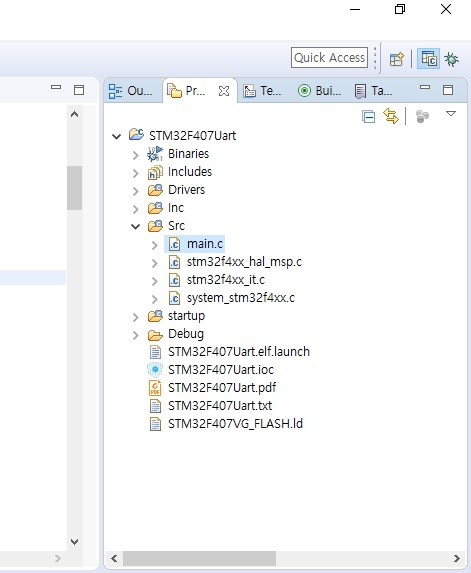
Task: Open the Project Explorer View Menu triangle
Action: tap(451, 114)
